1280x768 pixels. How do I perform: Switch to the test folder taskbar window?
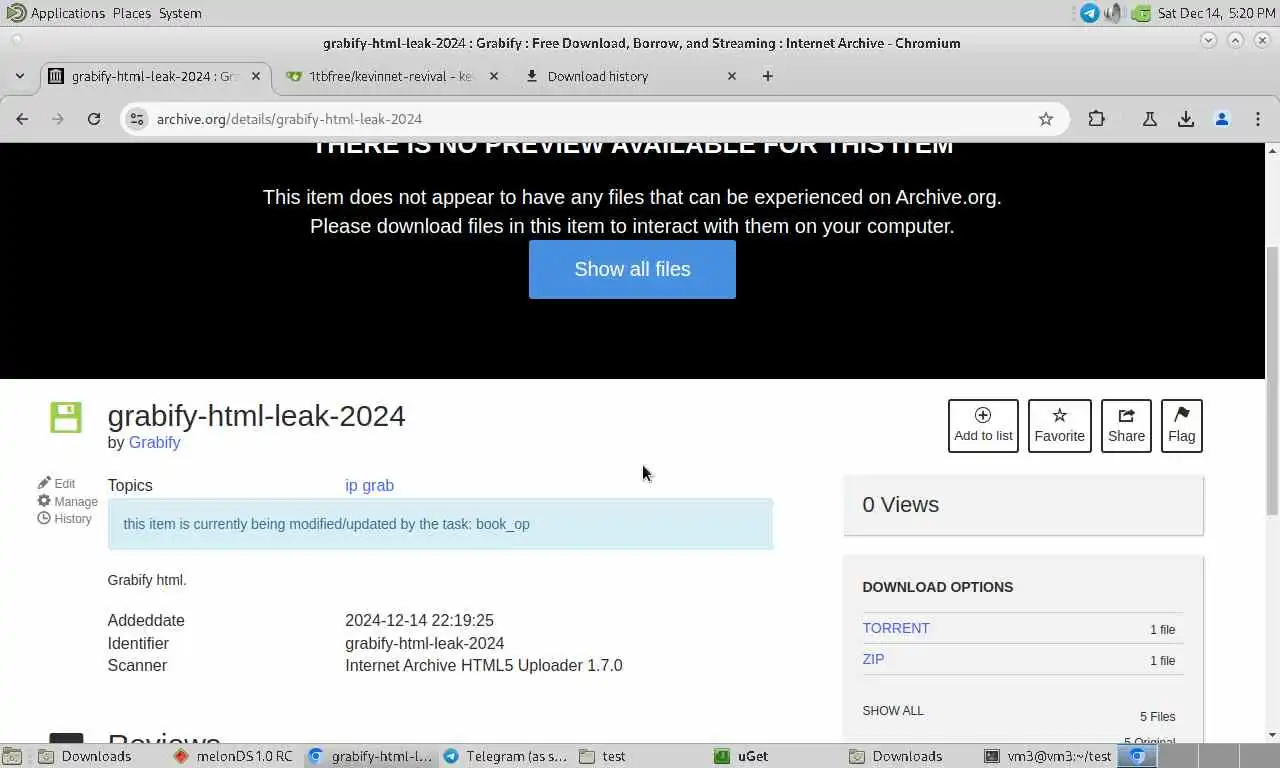(640, 756)
